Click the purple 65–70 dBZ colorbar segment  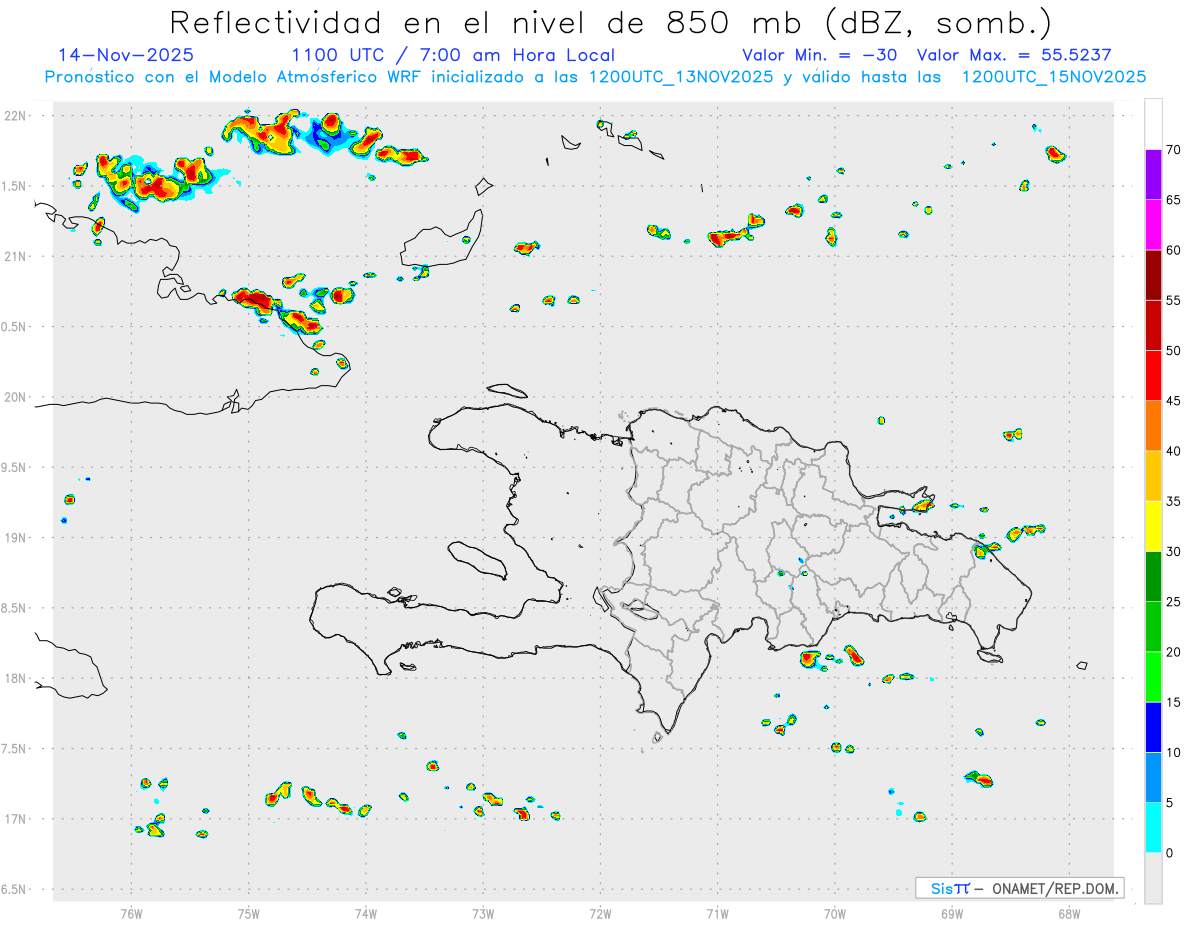[1153, 175]
